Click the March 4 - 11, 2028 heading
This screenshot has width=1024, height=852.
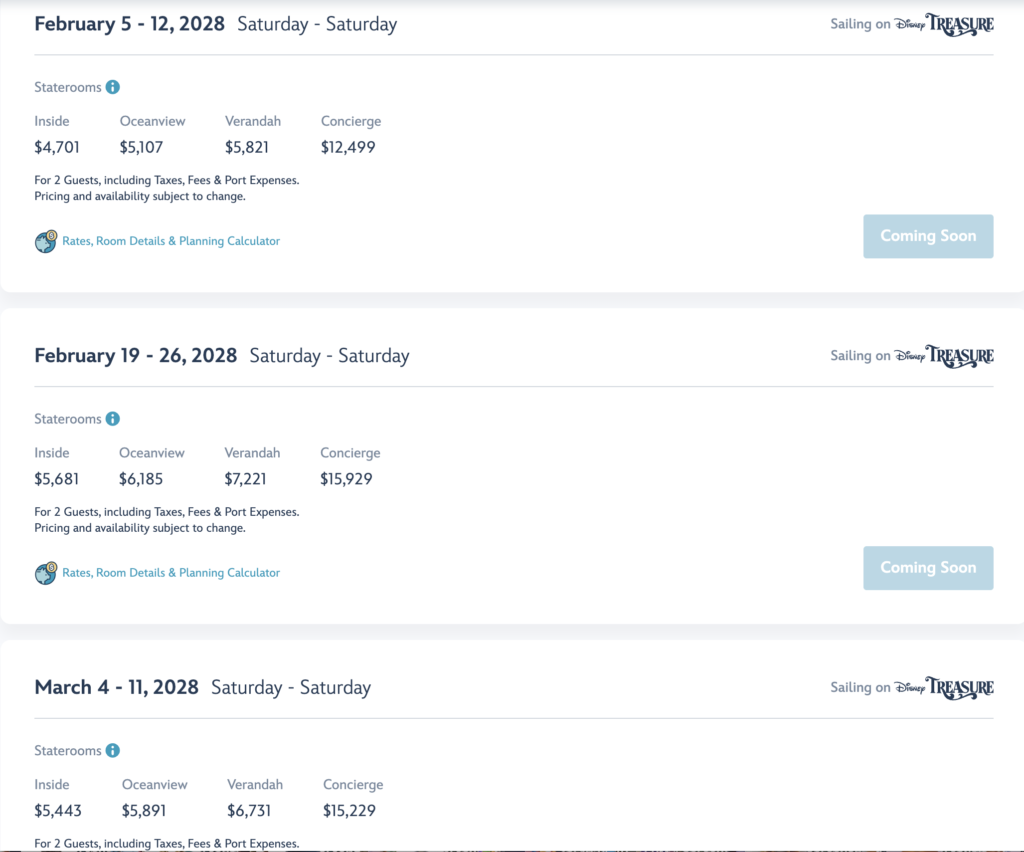(116, 687)
